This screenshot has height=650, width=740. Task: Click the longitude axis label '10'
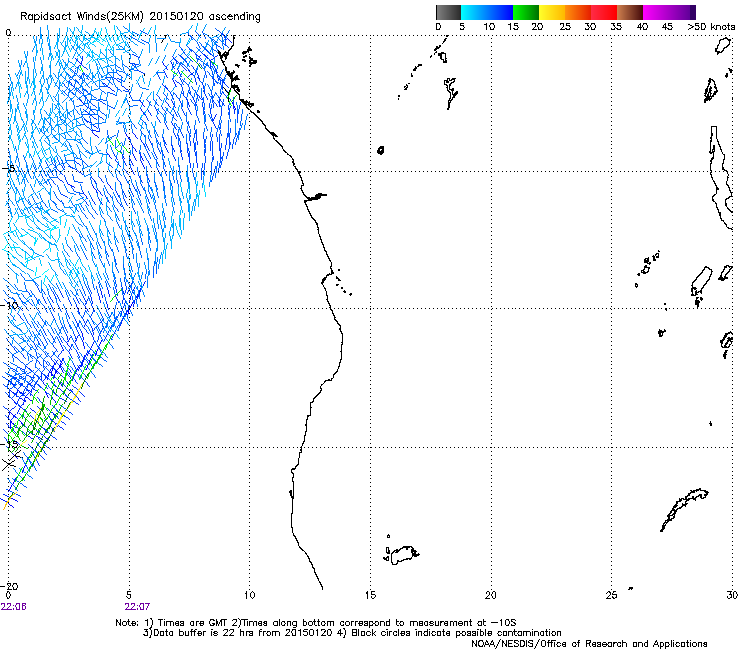pos(250,595)
